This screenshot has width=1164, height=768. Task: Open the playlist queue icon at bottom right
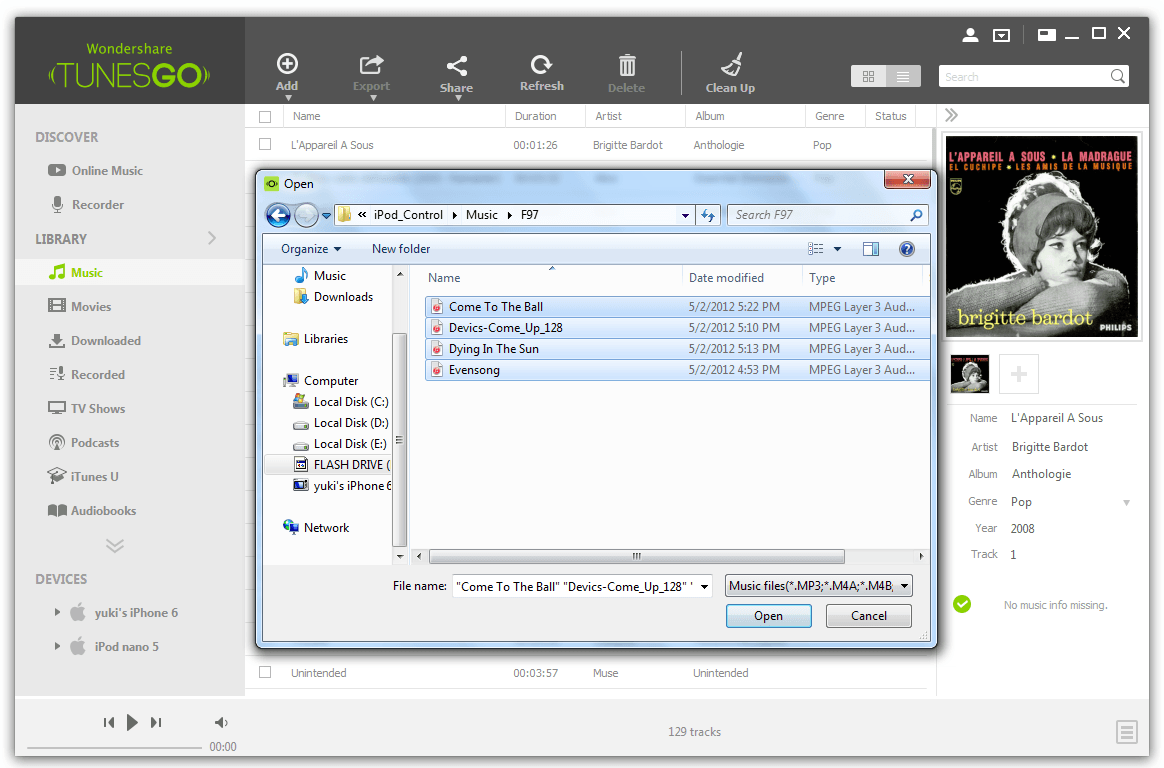click(x=1126, y=732)
